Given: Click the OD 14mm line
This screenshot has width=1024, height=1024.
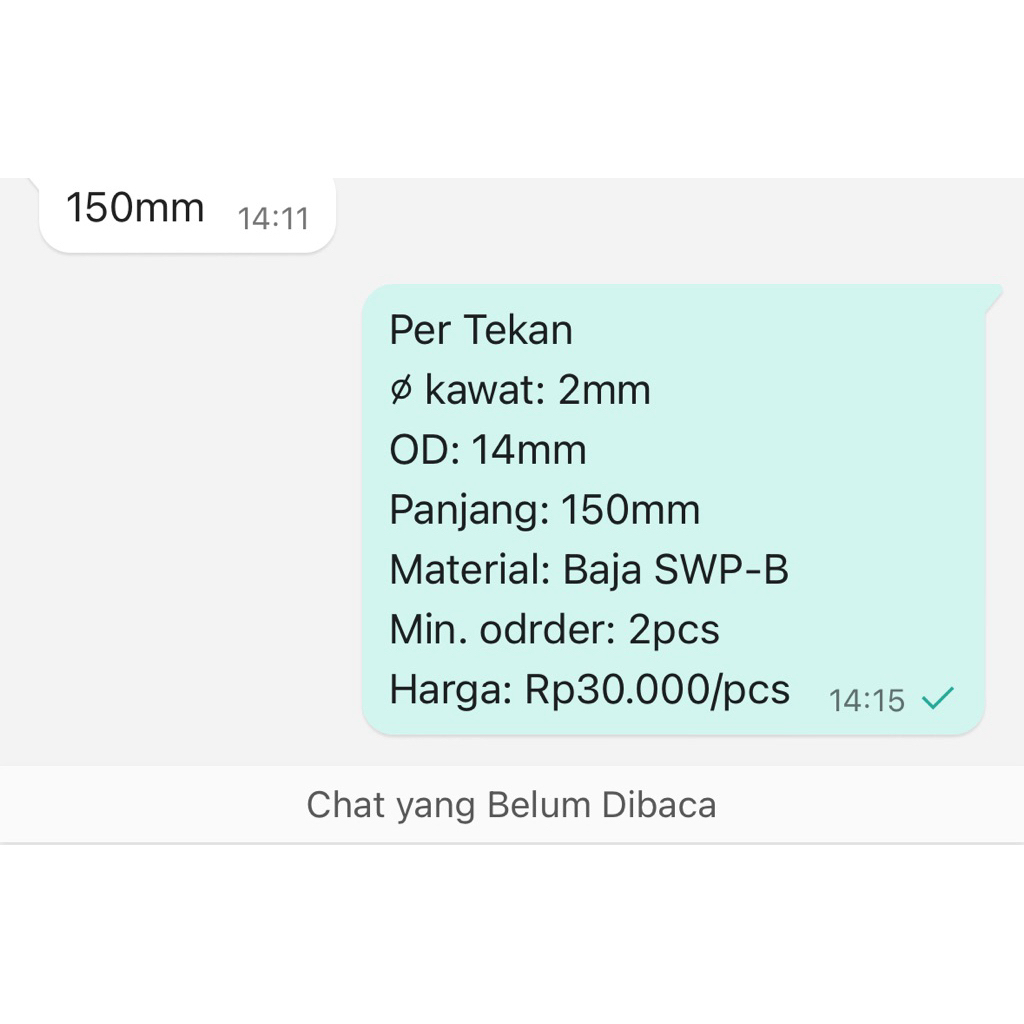Looking at the screenshot, I should [x=487, y=449].
